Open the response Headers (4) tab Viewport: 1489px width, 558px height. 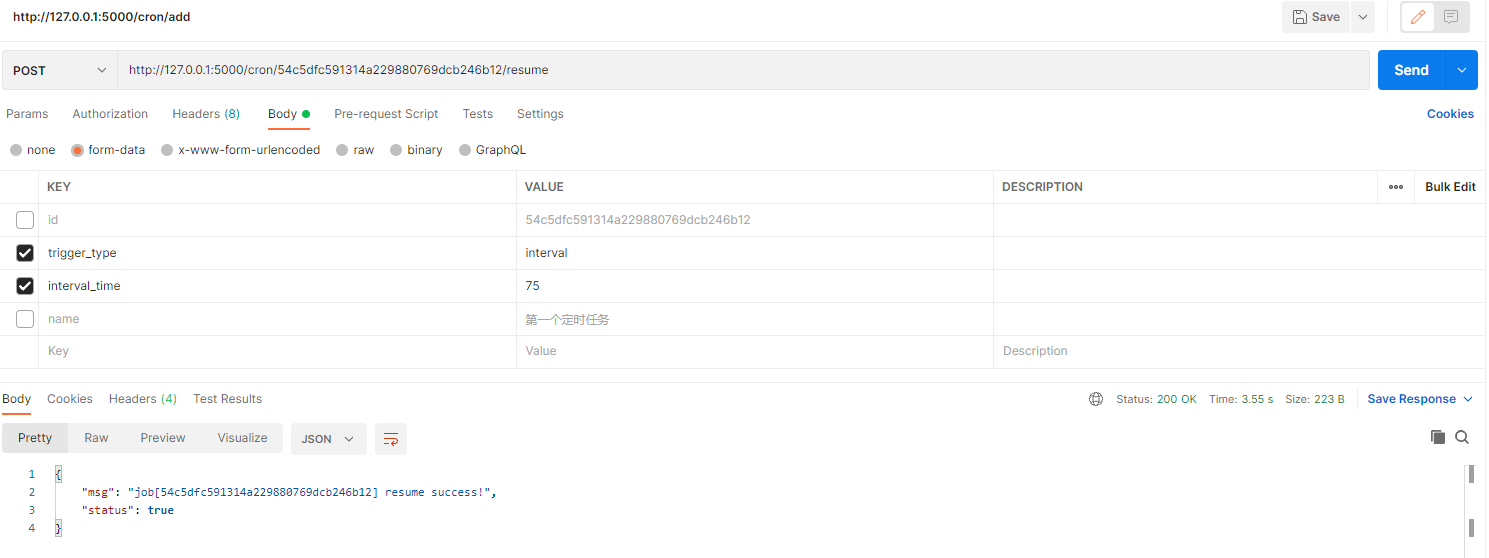143,399
